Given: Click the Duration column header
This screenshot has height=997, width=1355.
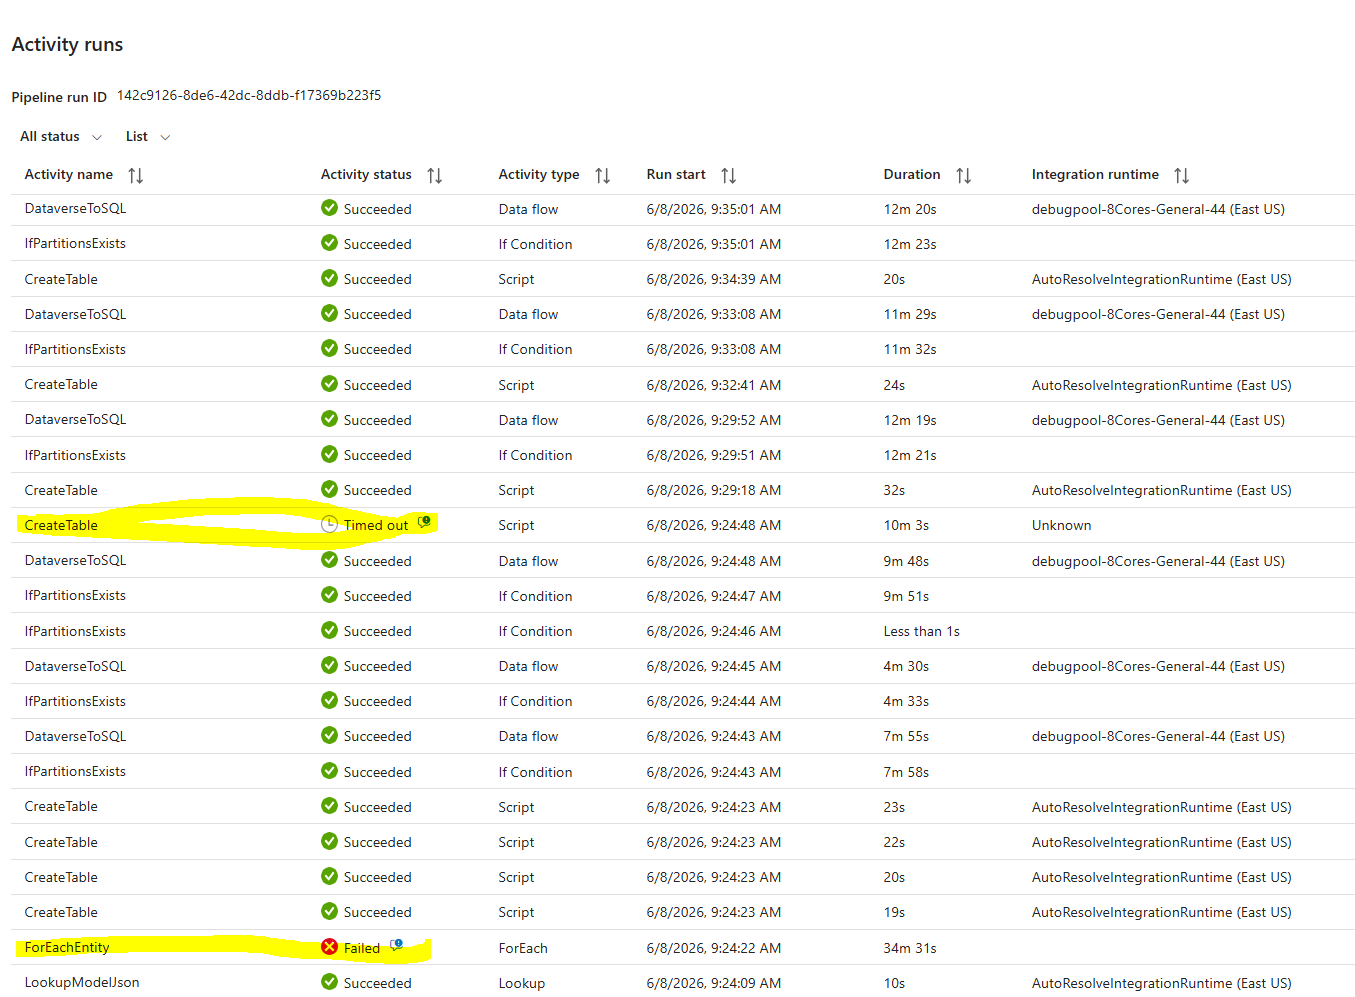Looking at the screenshot, I should tap(912, 174).
